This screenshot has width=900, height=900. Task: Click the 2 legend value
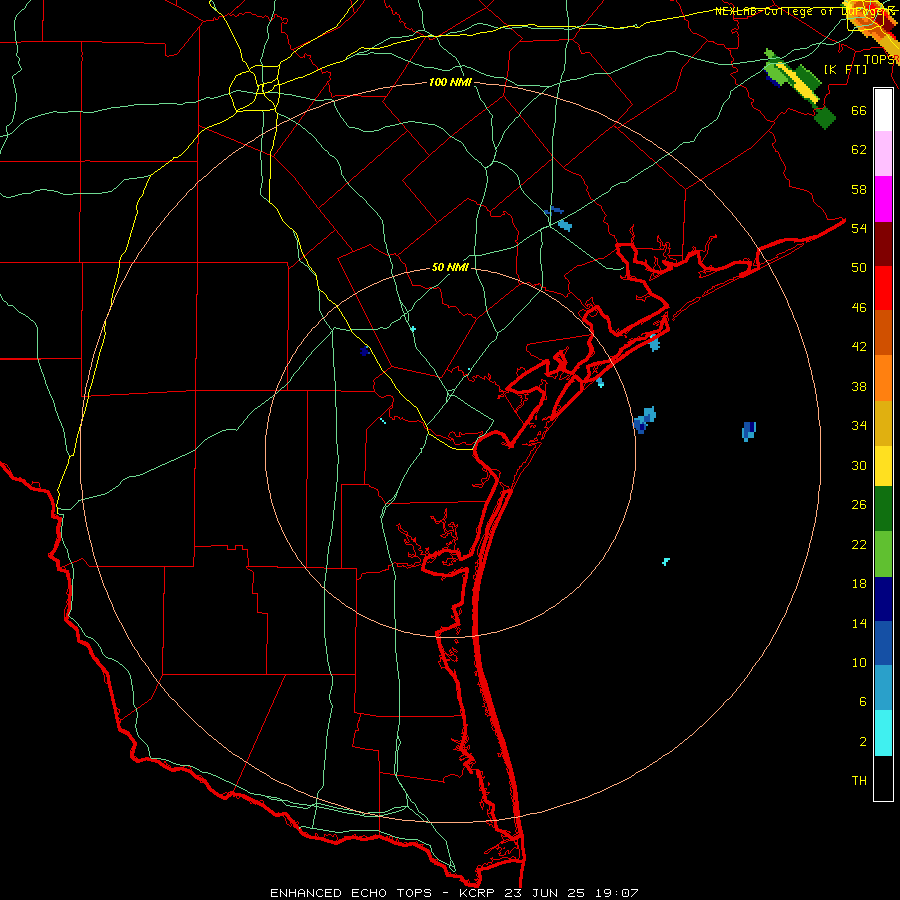(862, 742)
